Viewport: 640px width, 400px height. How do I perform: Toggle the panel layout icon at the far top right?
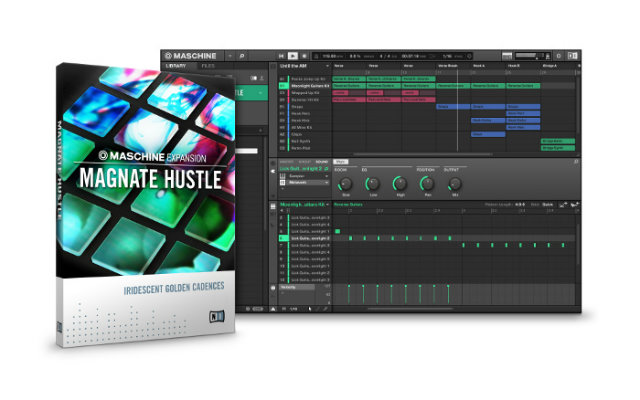tap(572, 56)
